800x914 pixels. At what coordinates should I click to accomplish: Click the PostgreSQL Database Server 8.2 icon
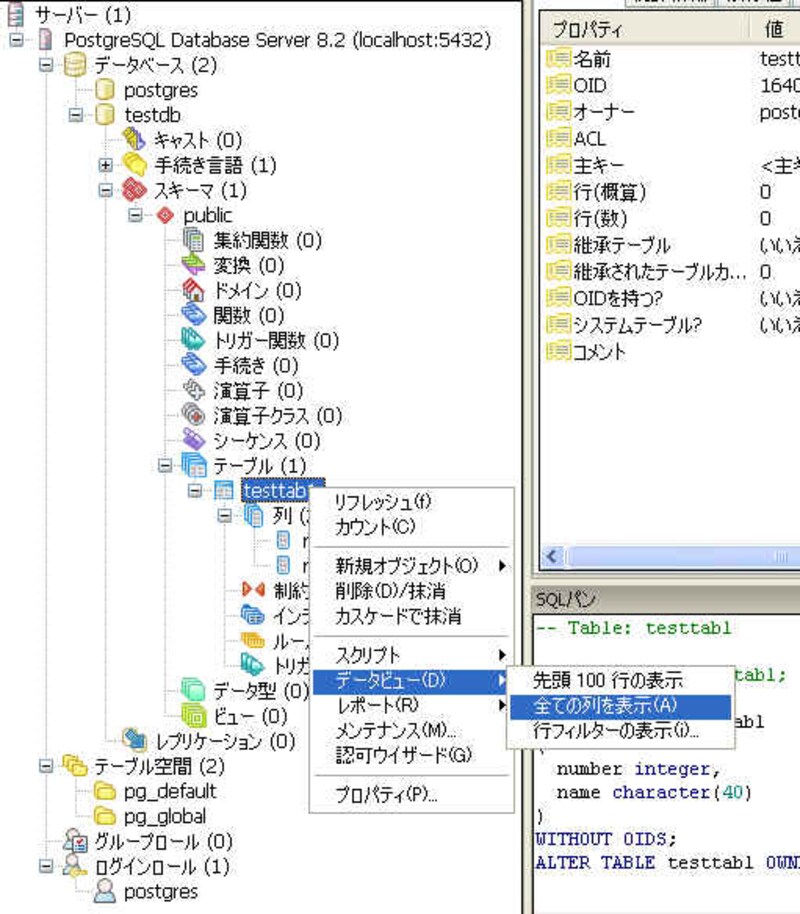(x=45, y=41)
